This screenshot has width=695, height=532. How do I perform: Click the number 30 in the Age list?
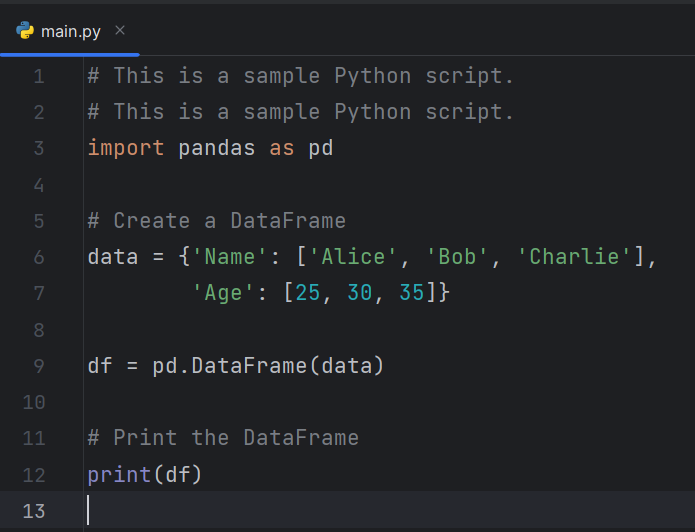coord(360,294)
